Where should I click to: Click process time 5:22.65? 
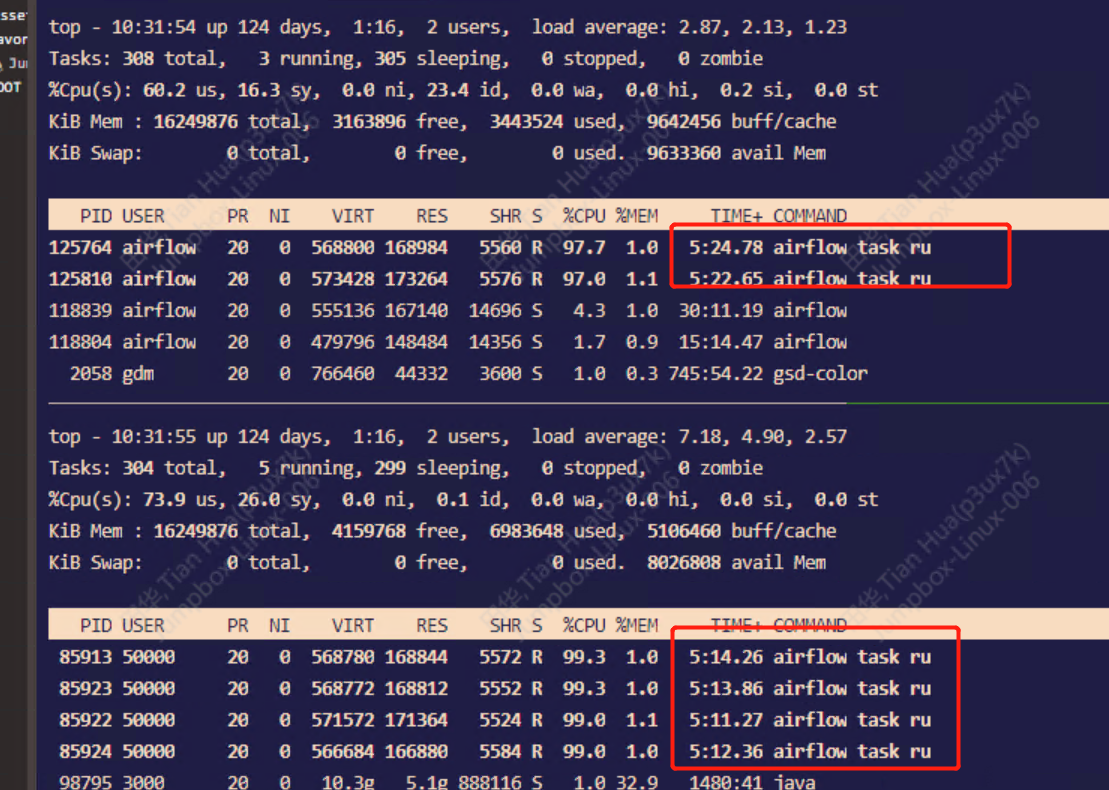pos(726,279)
